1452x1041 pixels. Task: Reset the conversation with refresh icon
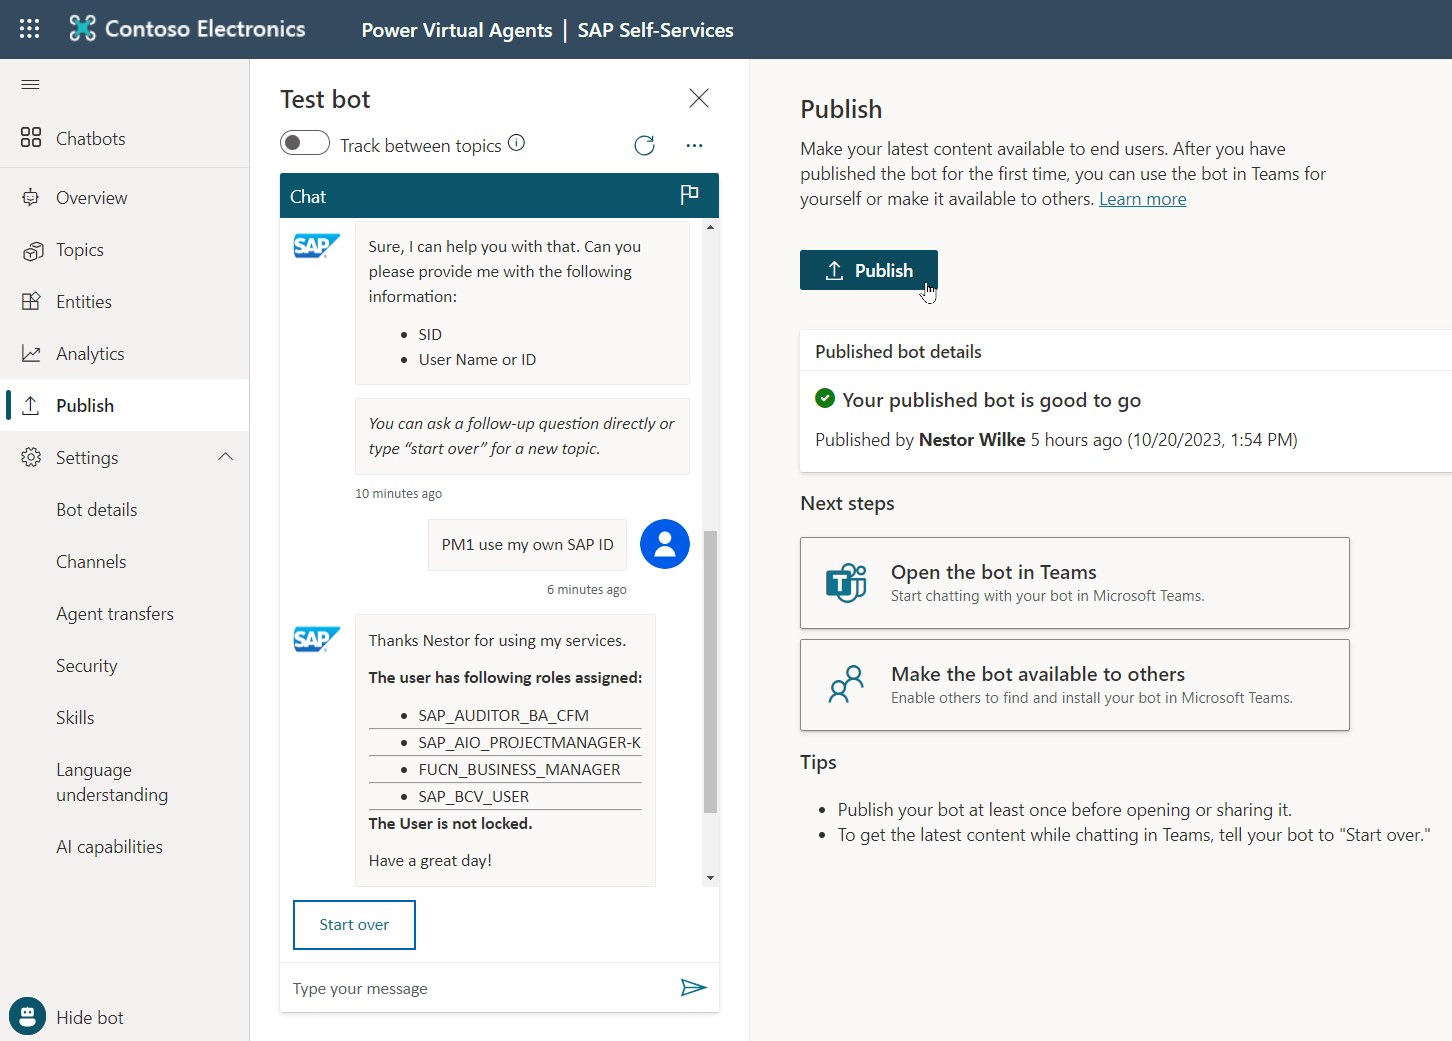[645, 146]
